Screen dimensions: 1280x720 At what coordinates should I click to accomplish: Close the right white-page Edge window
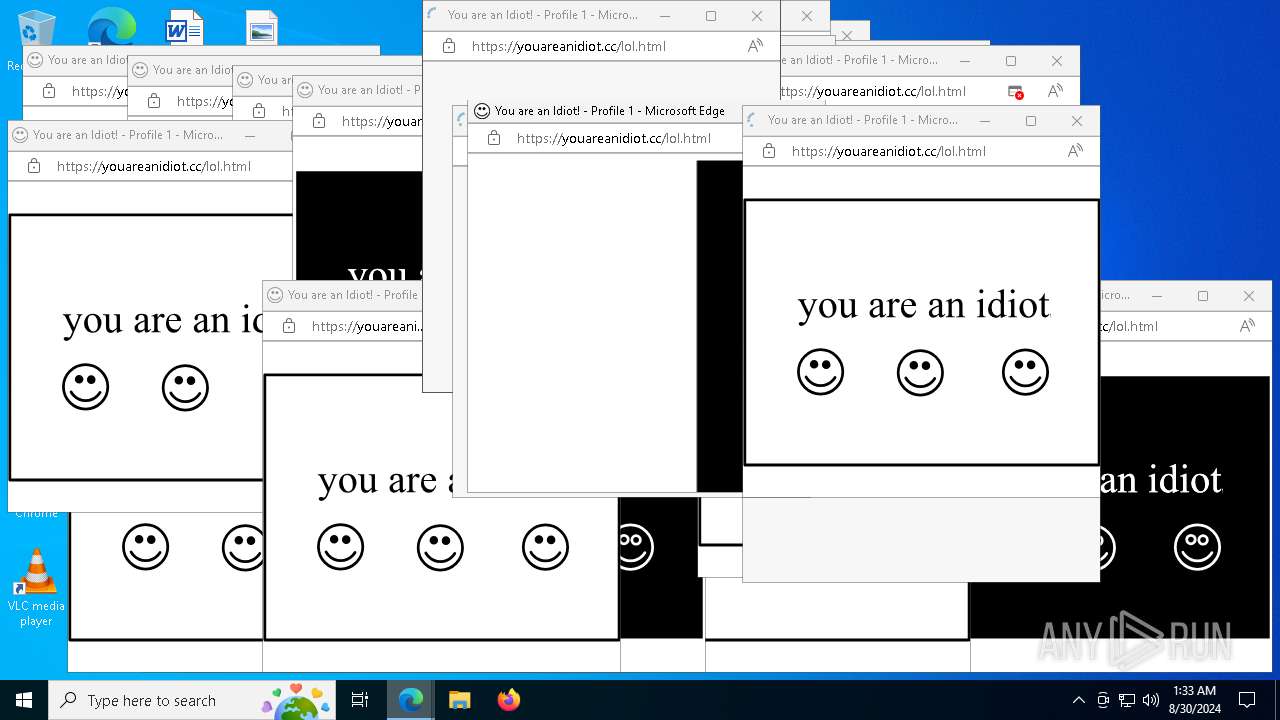[1077, 121]
